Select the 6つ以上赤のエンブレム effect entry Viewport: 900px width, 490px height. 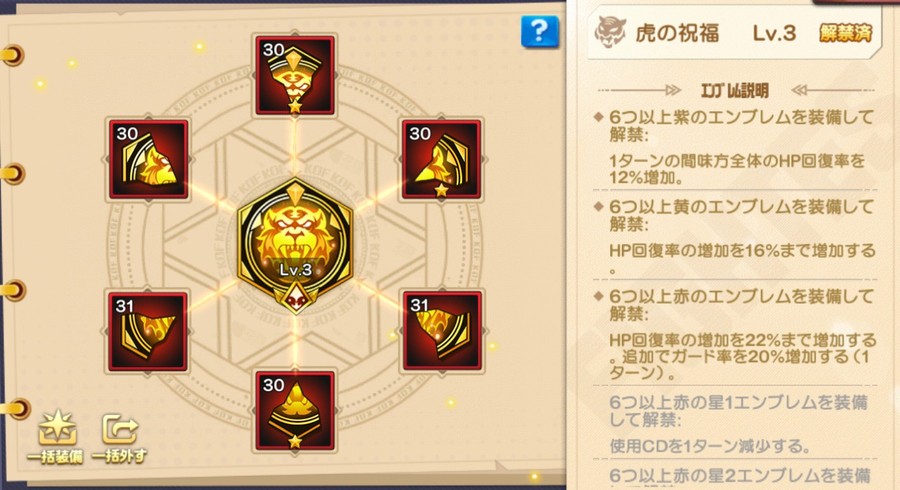(x=735, y=335)
